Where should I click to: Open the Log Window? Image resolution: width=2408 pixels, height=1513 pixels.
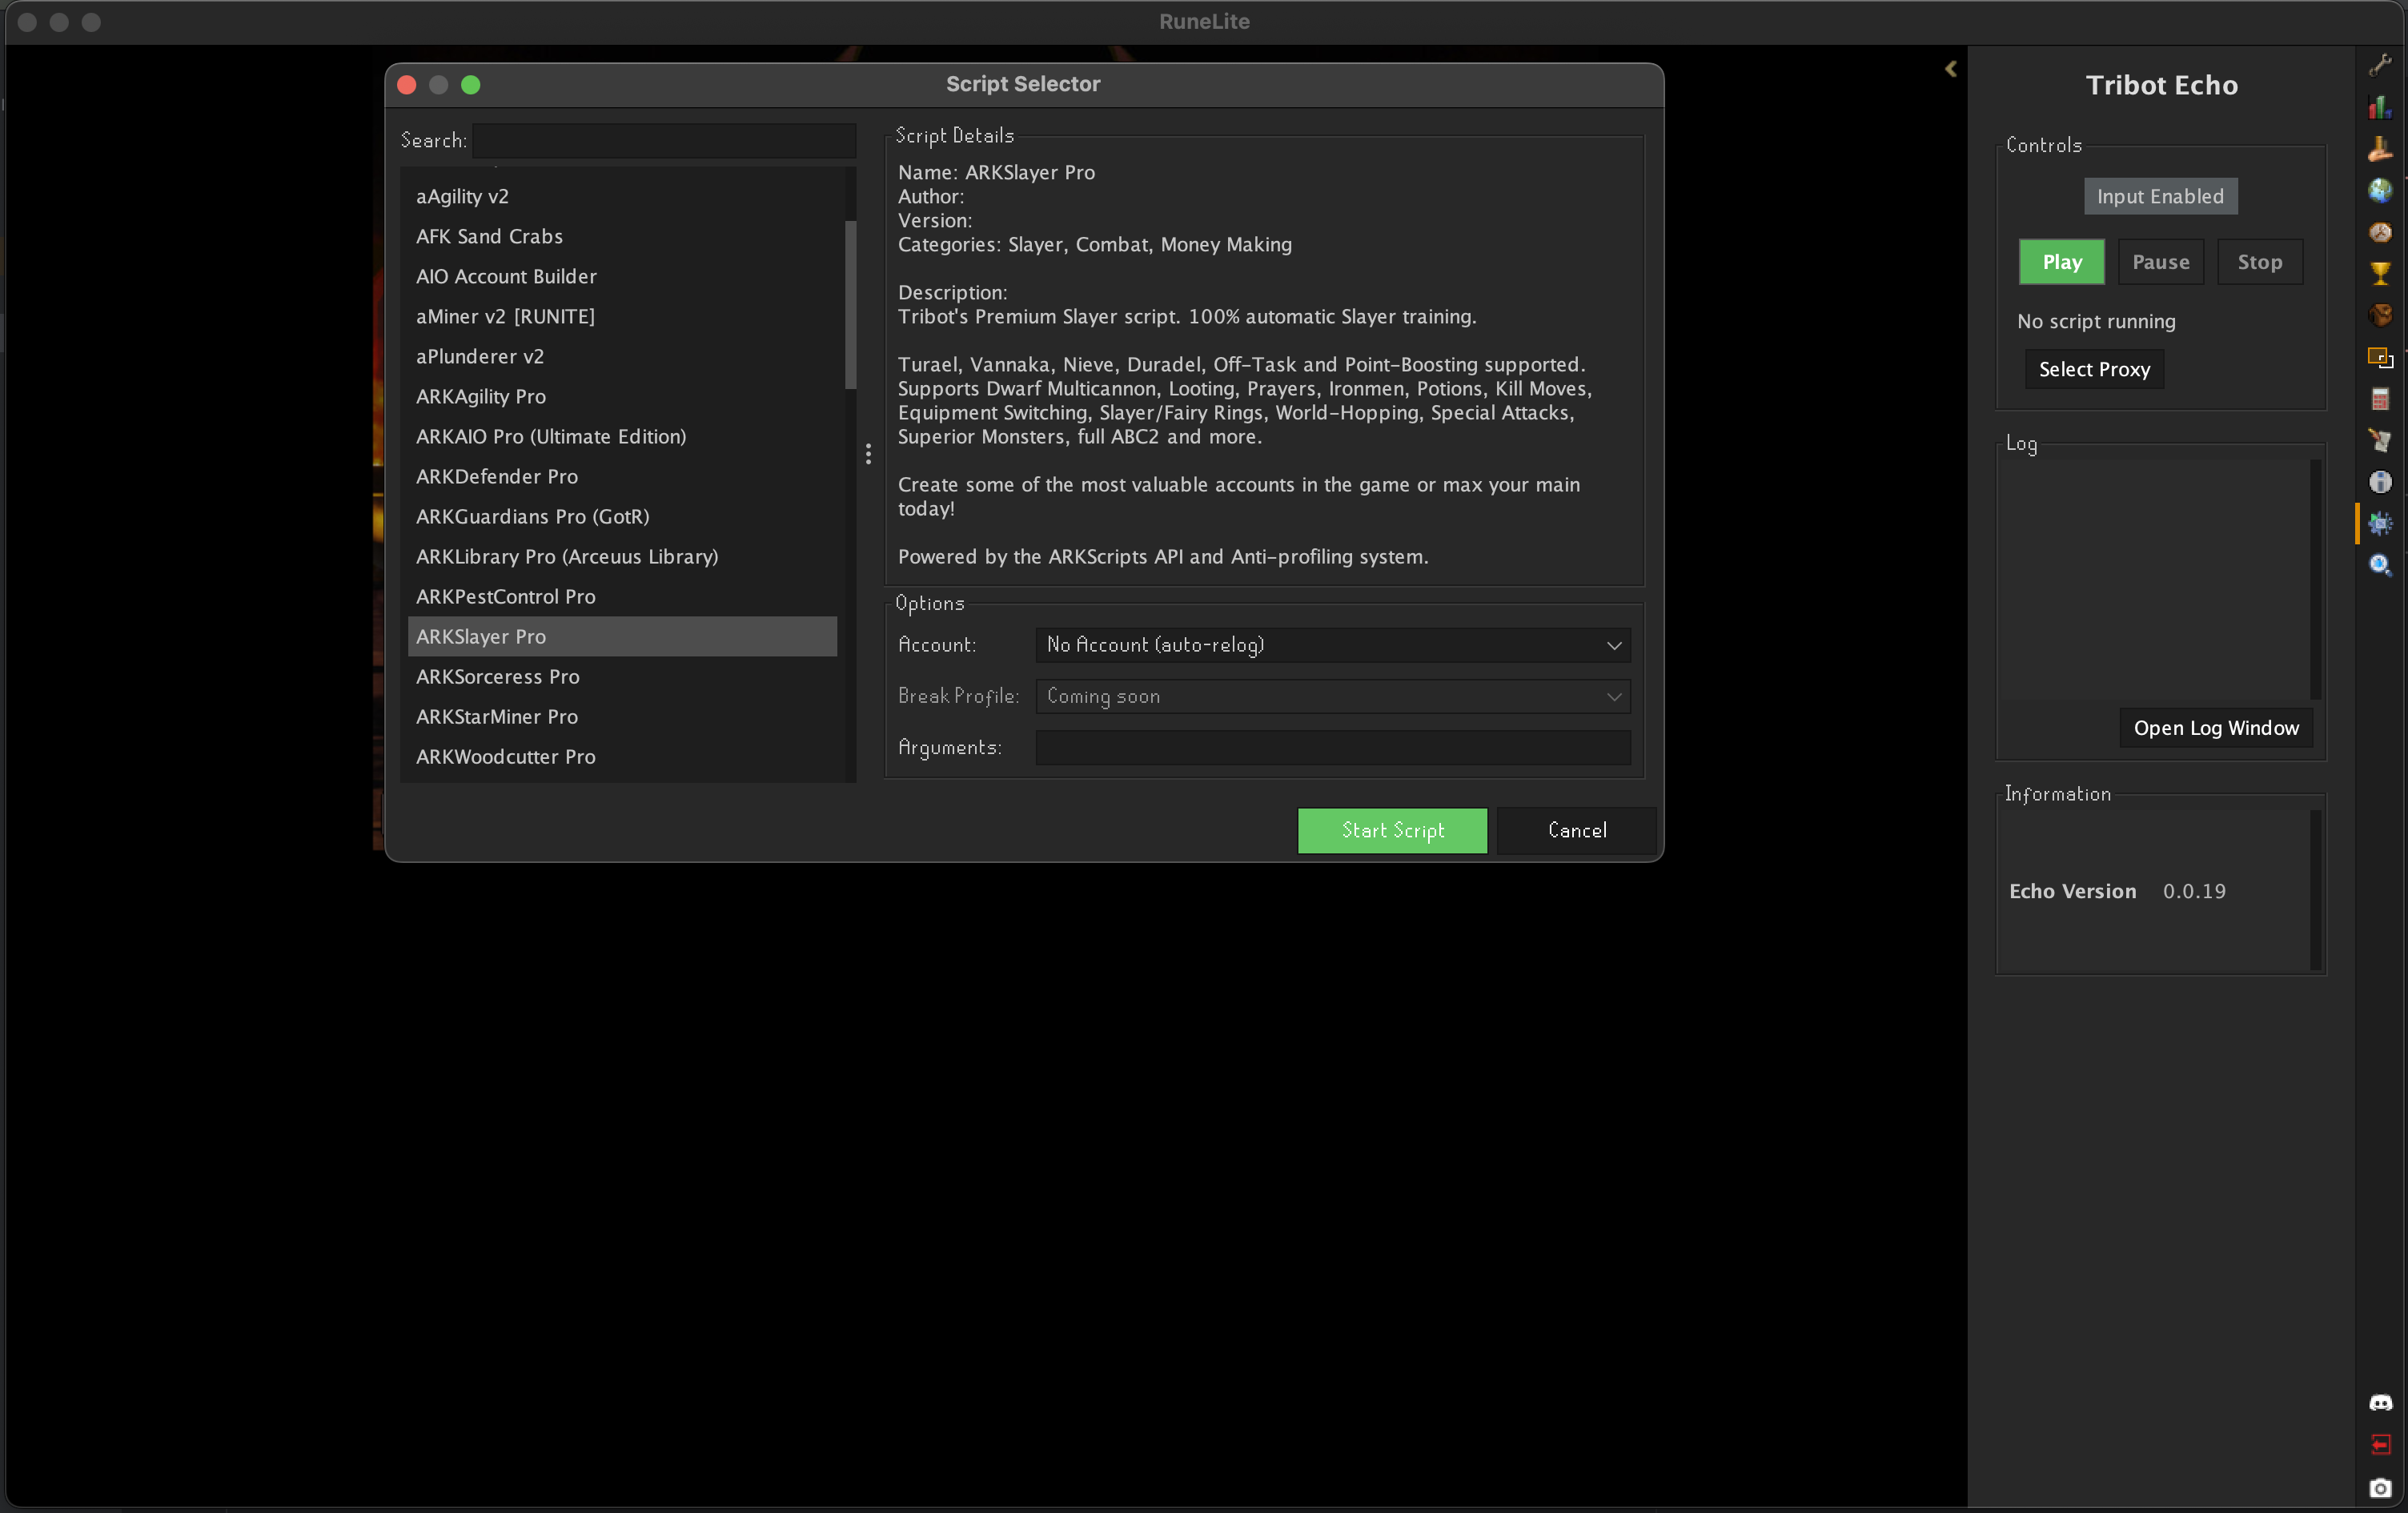click(x=2216, y=727)
